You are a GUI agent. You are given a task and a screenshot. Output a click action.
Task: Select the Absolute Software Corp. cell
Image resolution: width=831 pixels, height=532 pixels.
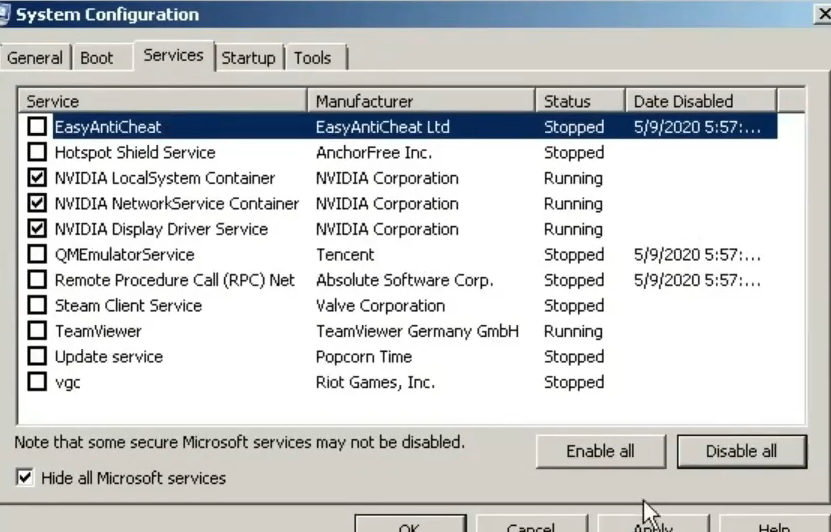pos(404,280)
